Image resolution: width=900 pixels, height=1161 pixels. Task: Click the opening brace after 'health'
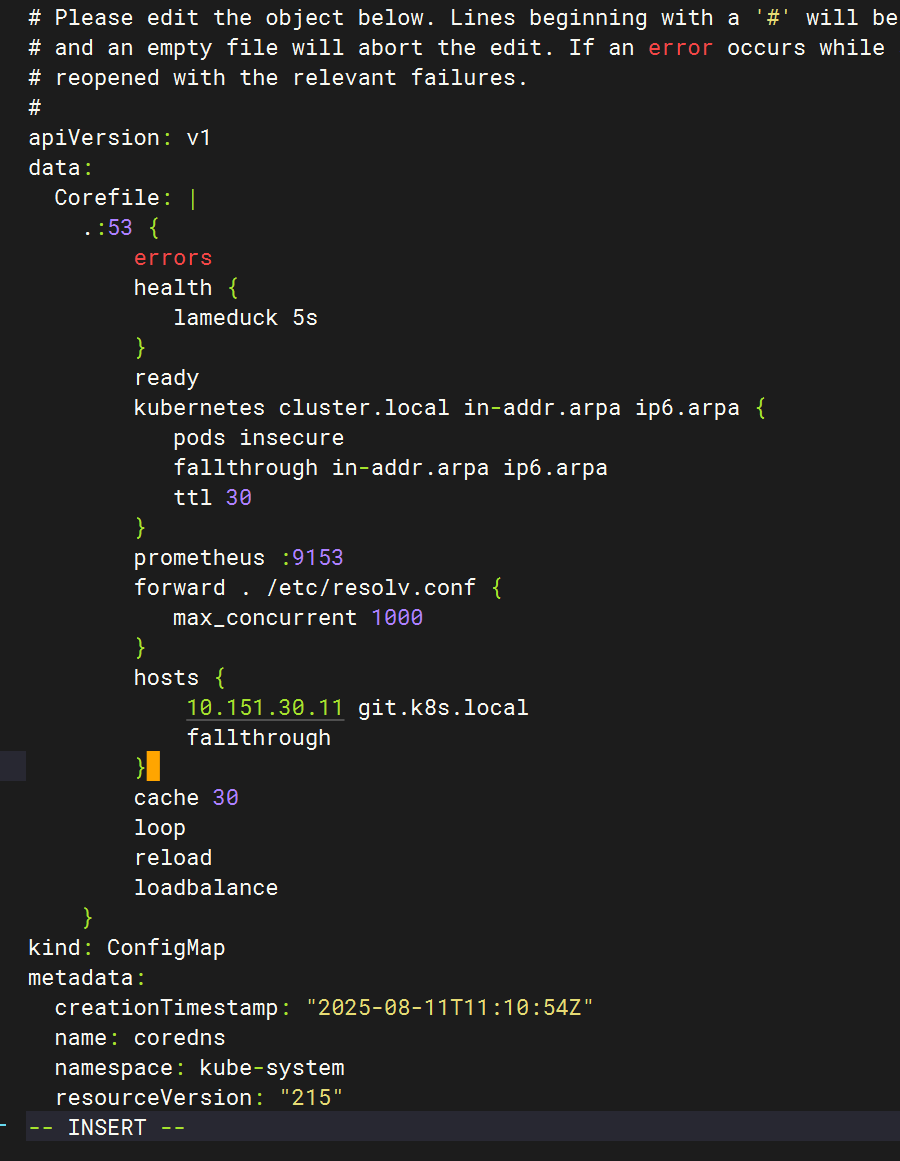pos(233,287)
